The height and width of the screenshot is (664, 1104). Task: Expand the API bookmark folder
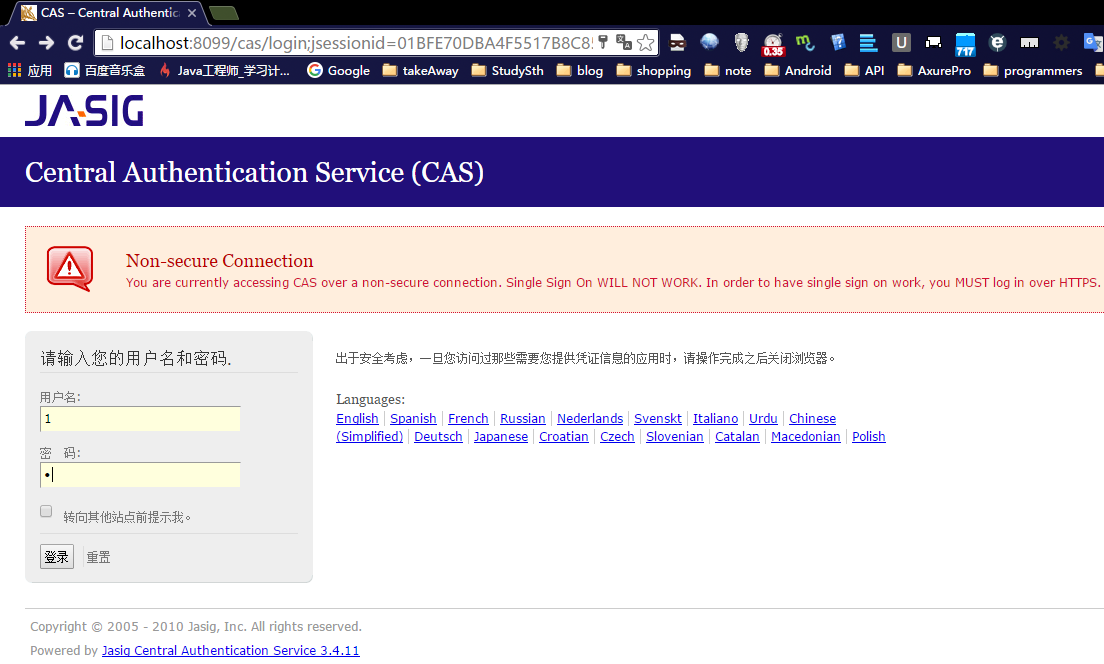[864, 70]
